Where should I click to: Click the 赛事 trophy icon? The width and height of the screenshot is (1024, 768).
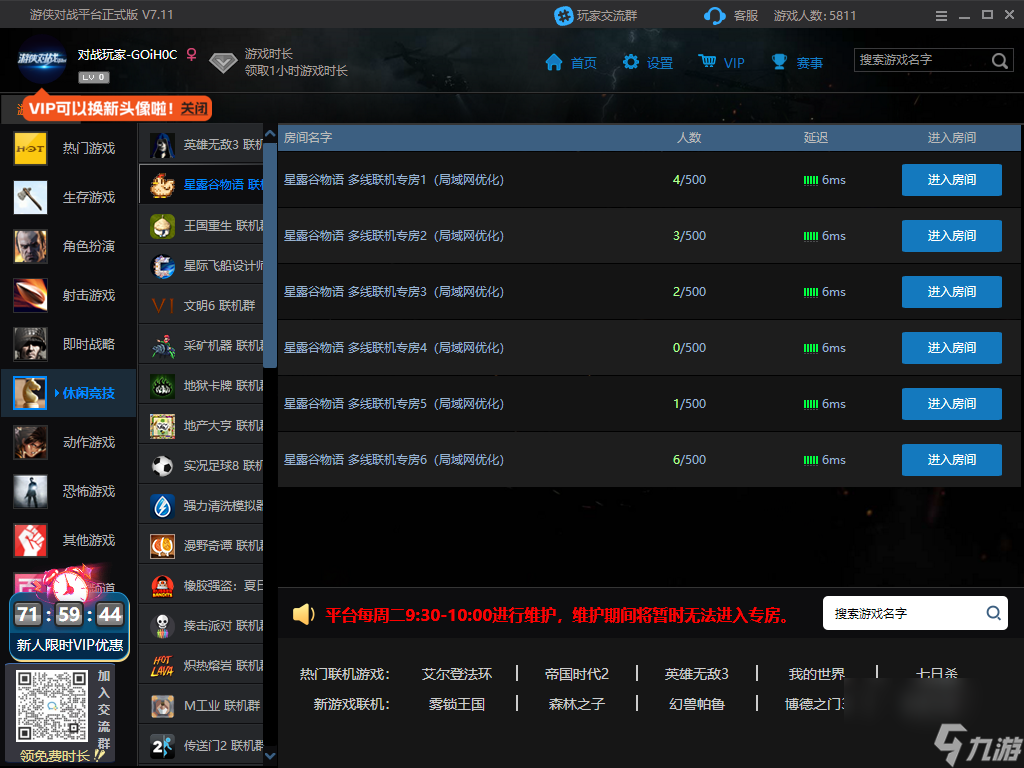pyautogui.click(x=780, y=62)
